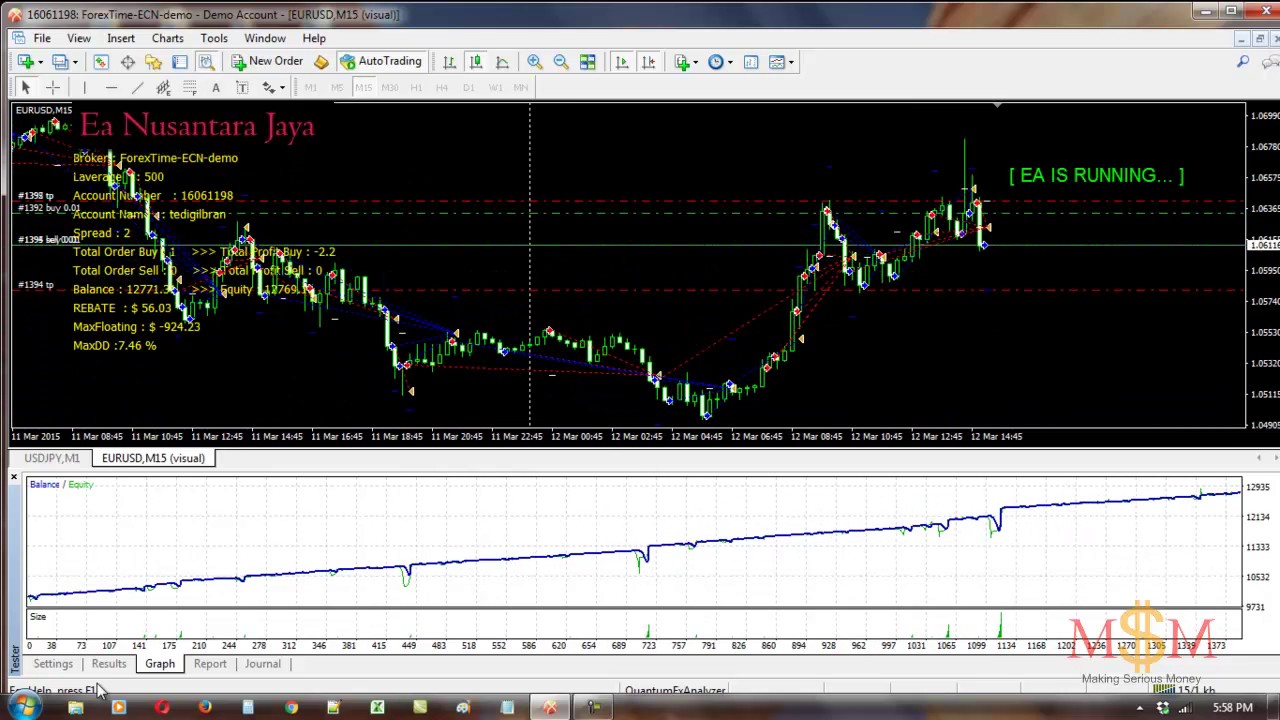
Task: Open the Profiles icon
Action: (64, 62)
